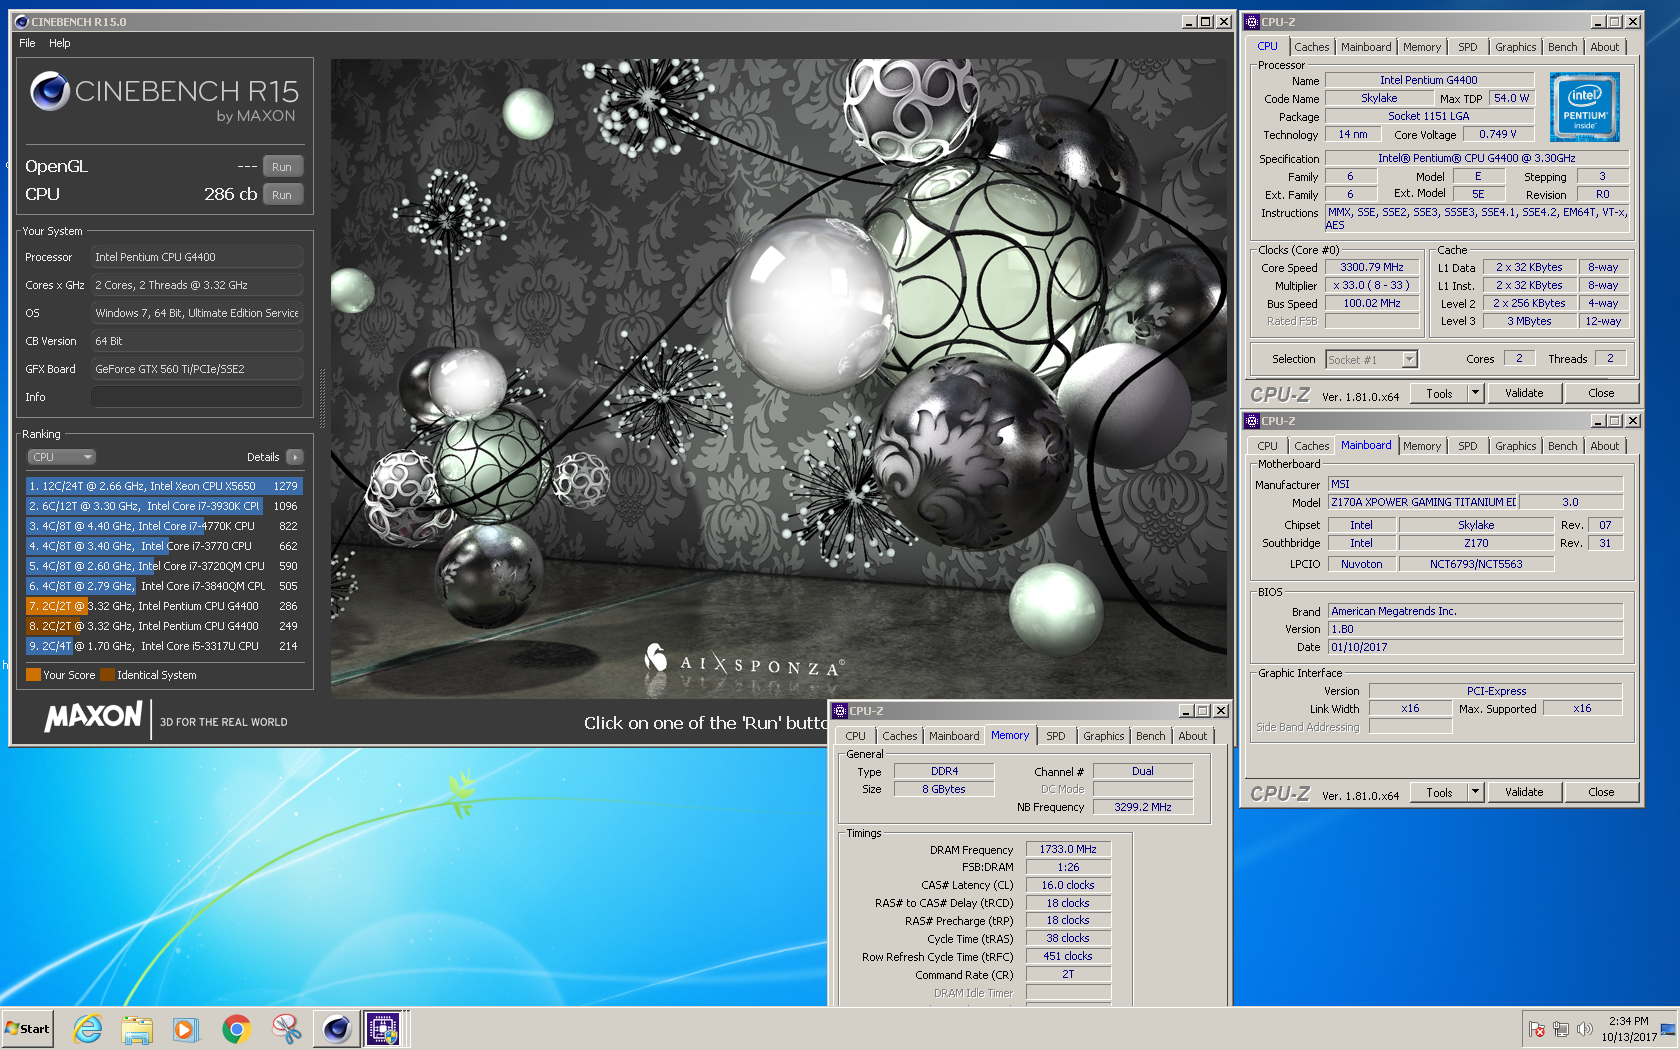Viewport: 1680px width, 1050px height.
Task: Select ranking row Intel Core i7-3720QM
Action: pos(164,566)
